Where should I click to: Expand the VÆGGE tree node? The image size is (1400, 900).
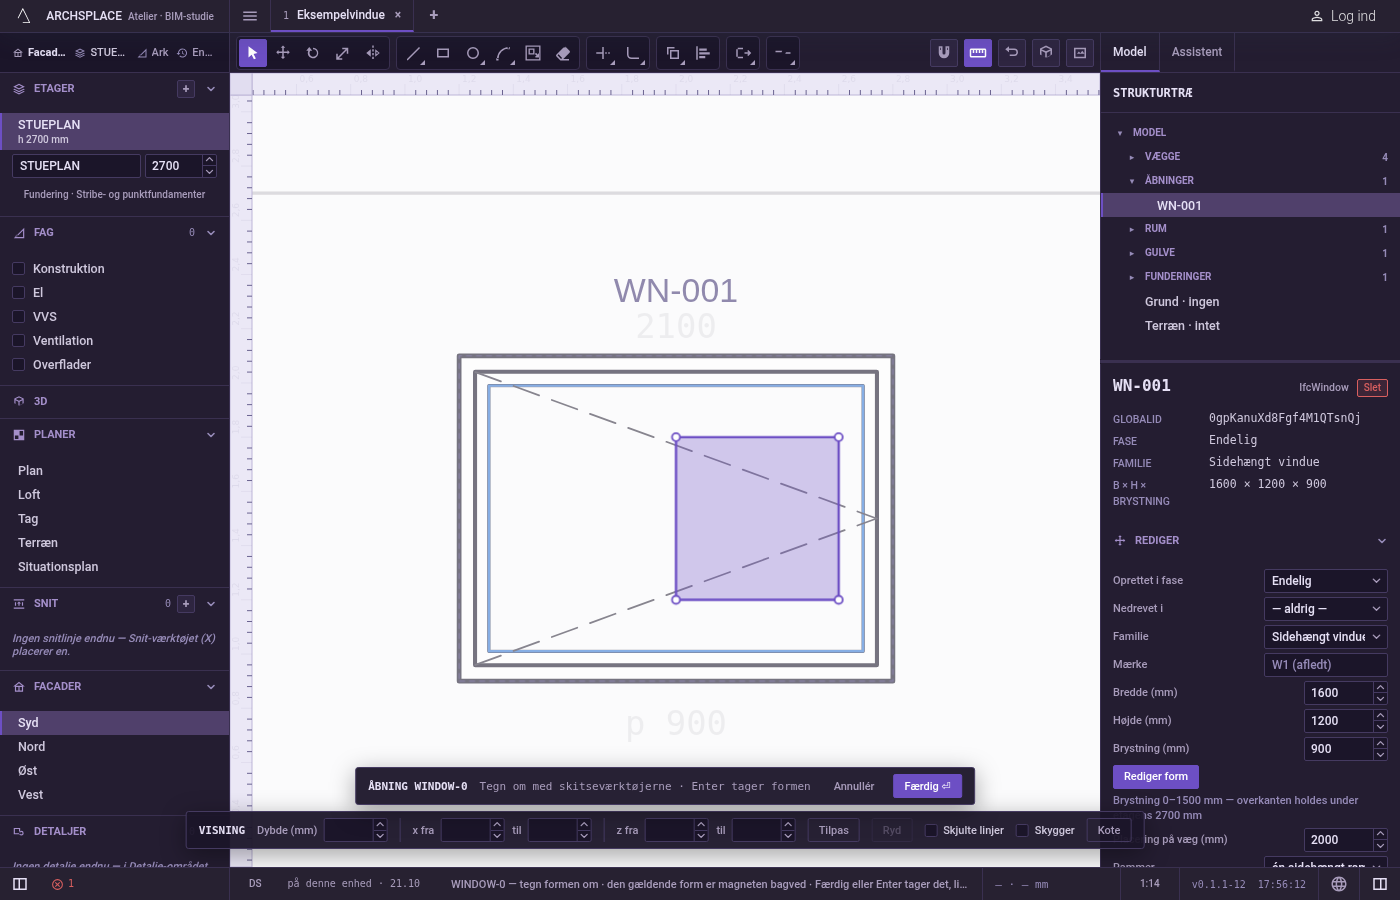pos(1132,157)
